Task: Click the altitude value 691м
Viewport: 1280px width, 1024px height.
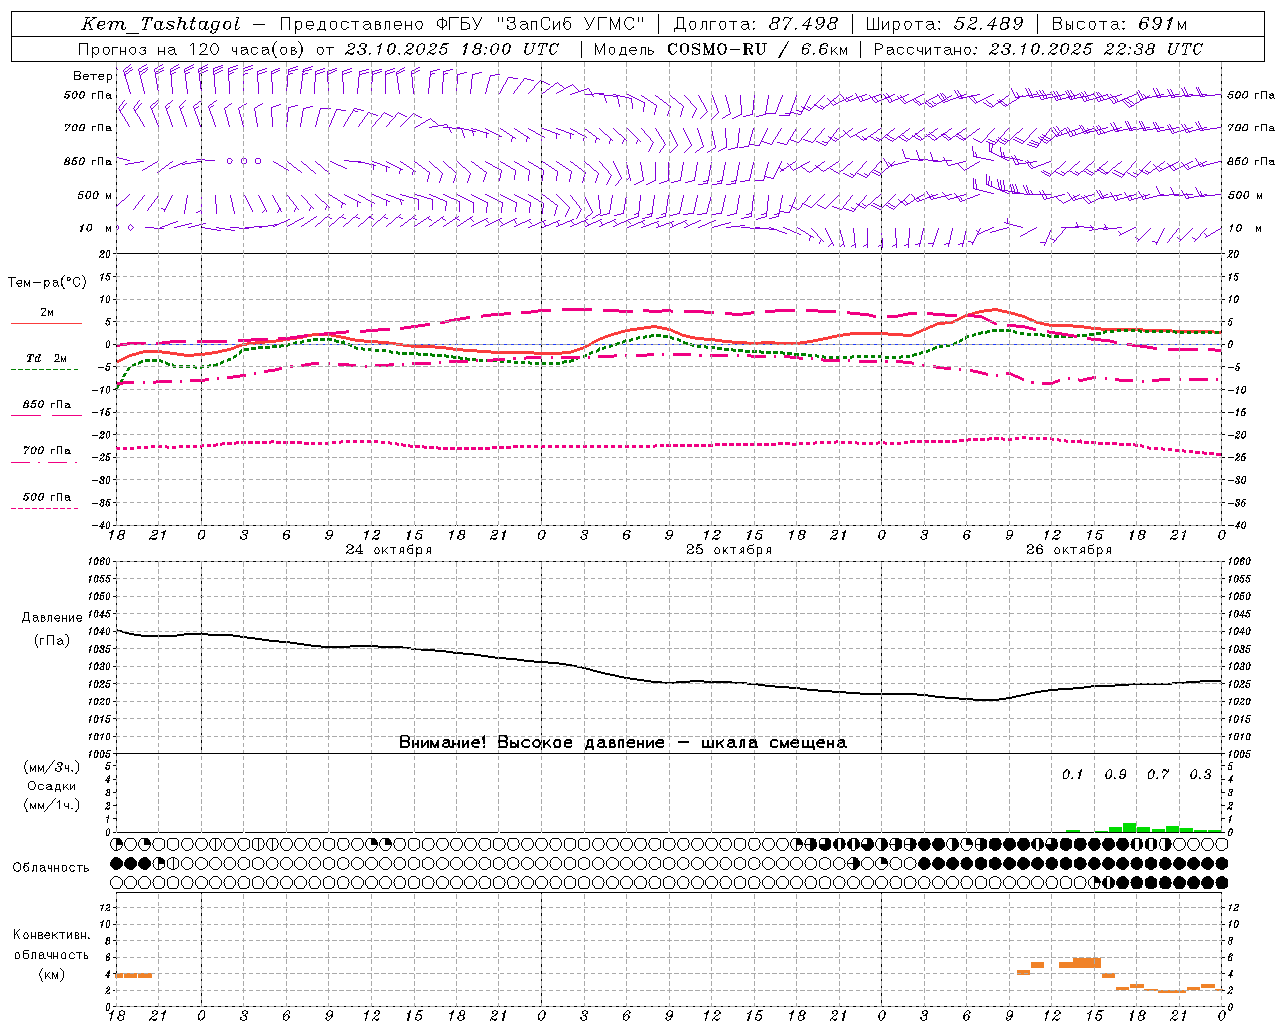Action: click(x=1162, y=24)
